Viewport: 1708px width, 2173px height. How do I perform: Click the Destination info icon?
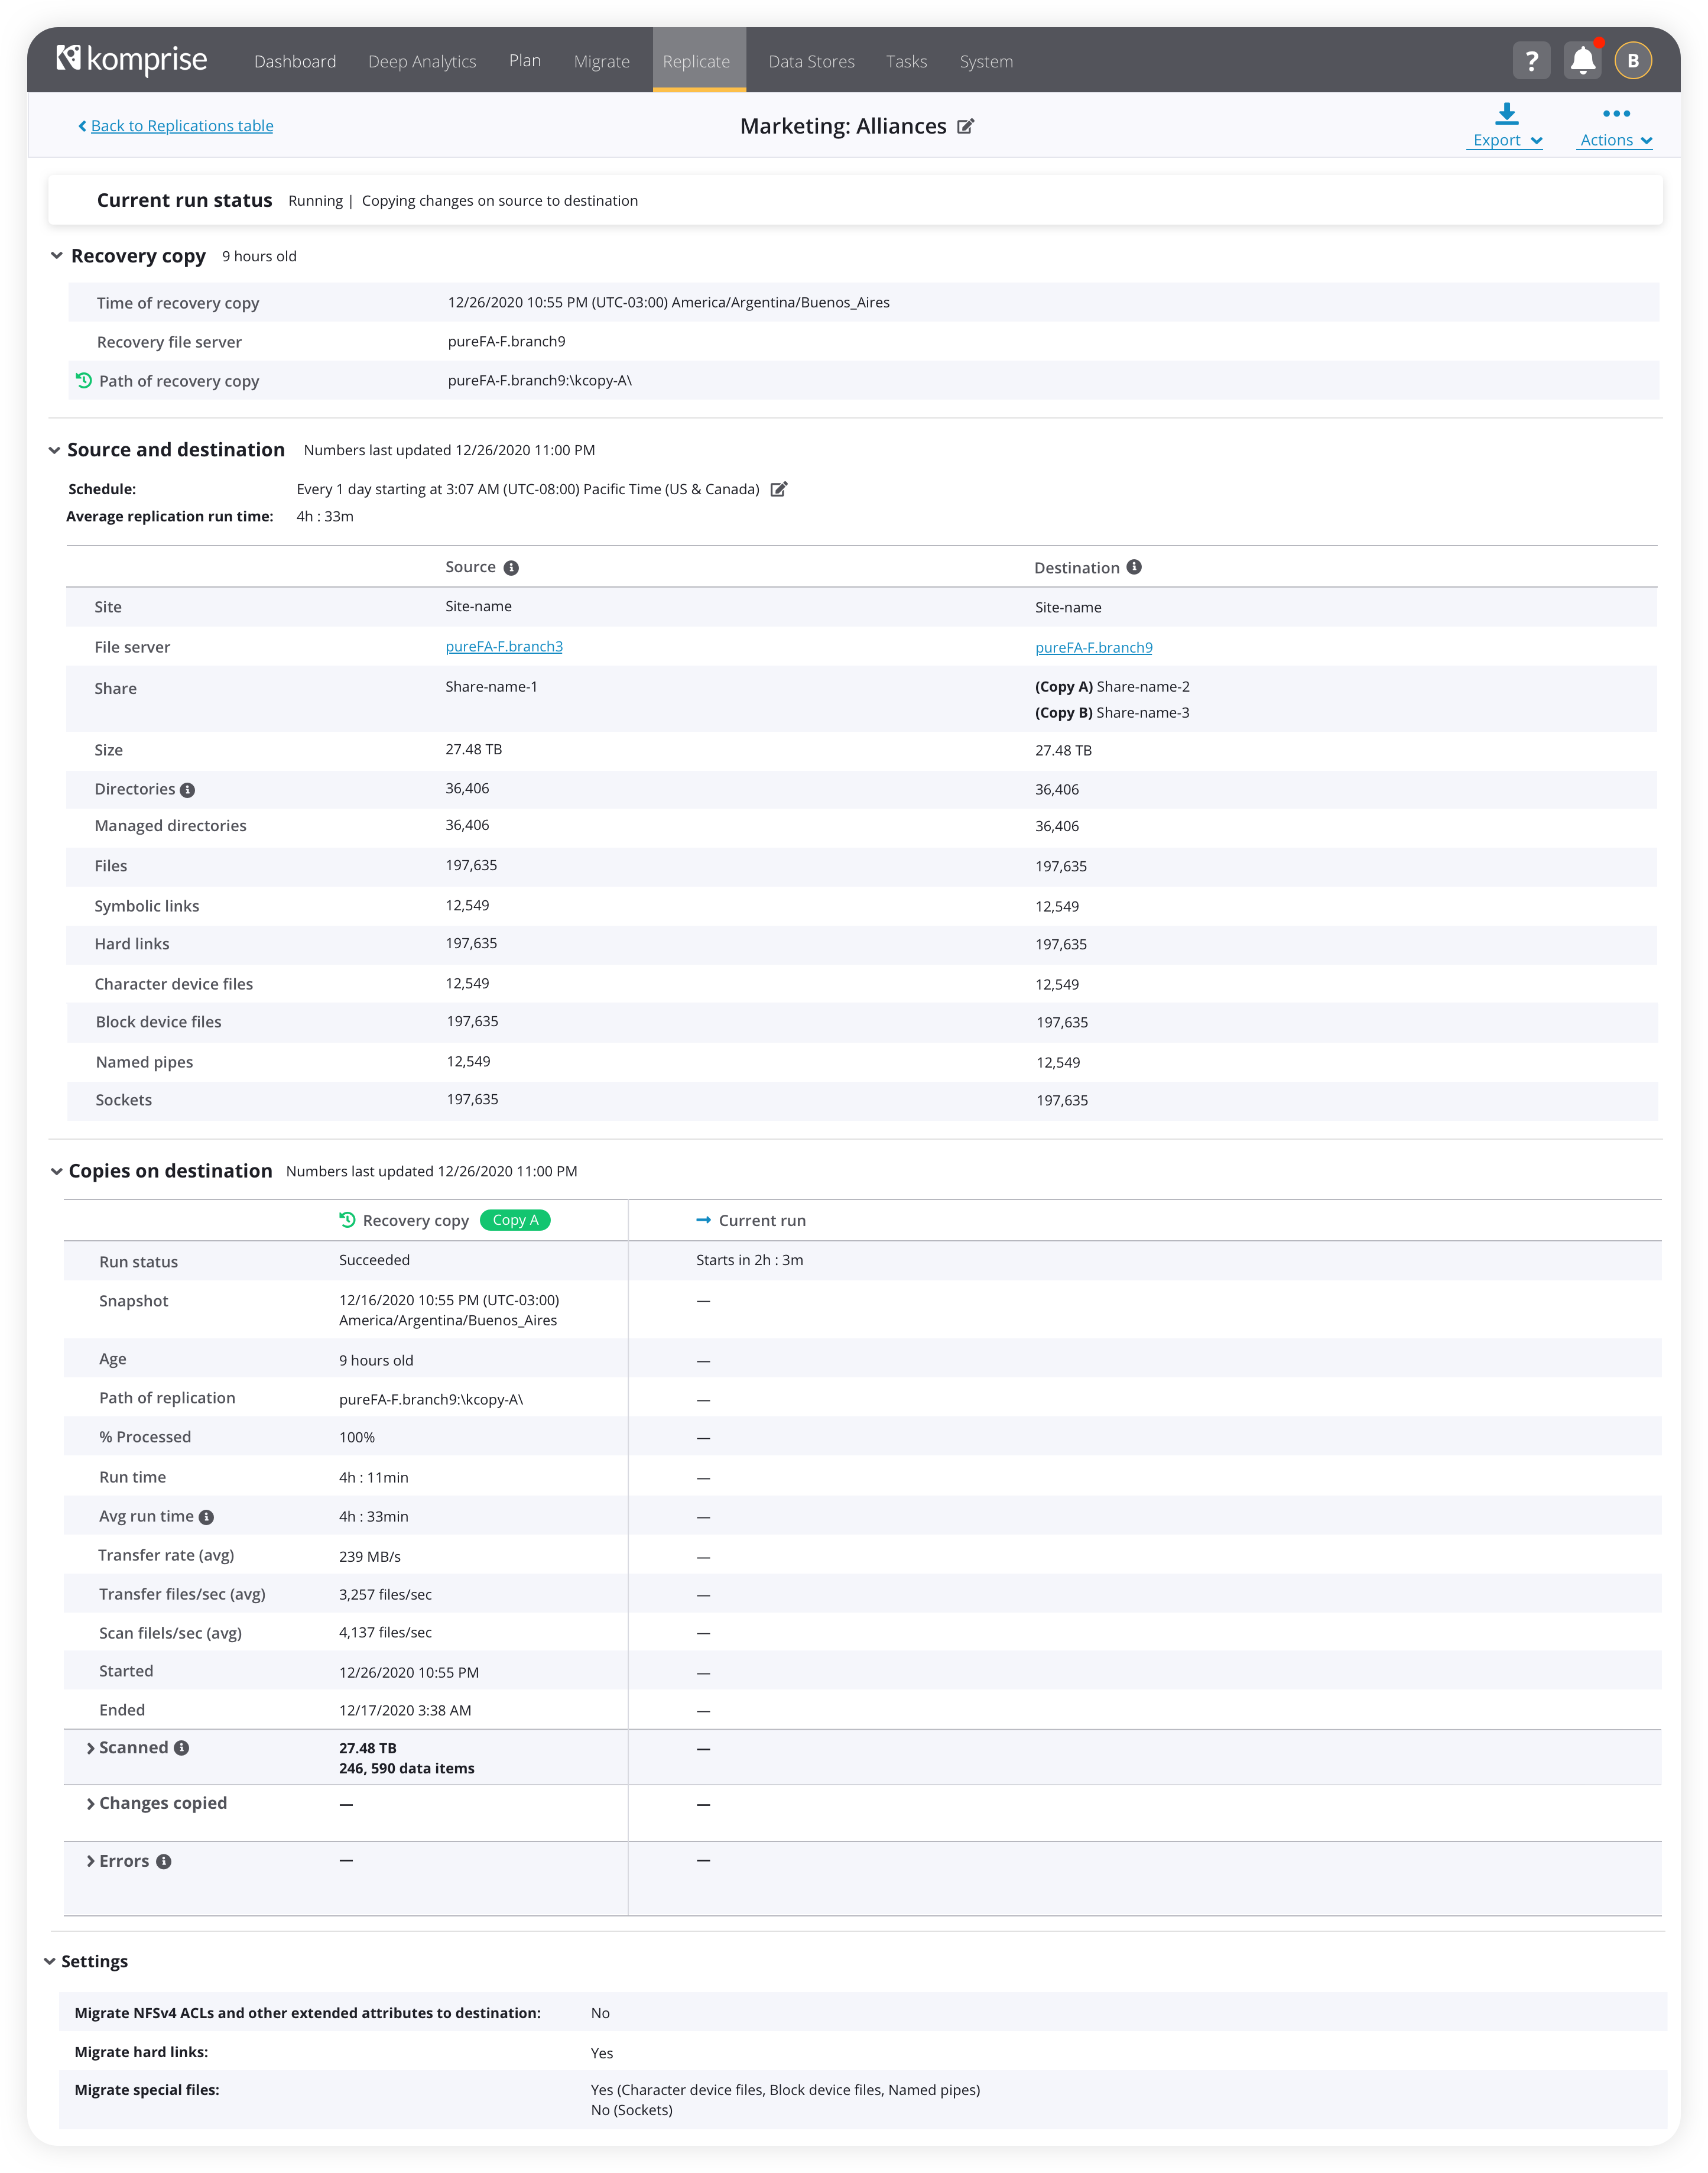click(x=1134, y=567)
